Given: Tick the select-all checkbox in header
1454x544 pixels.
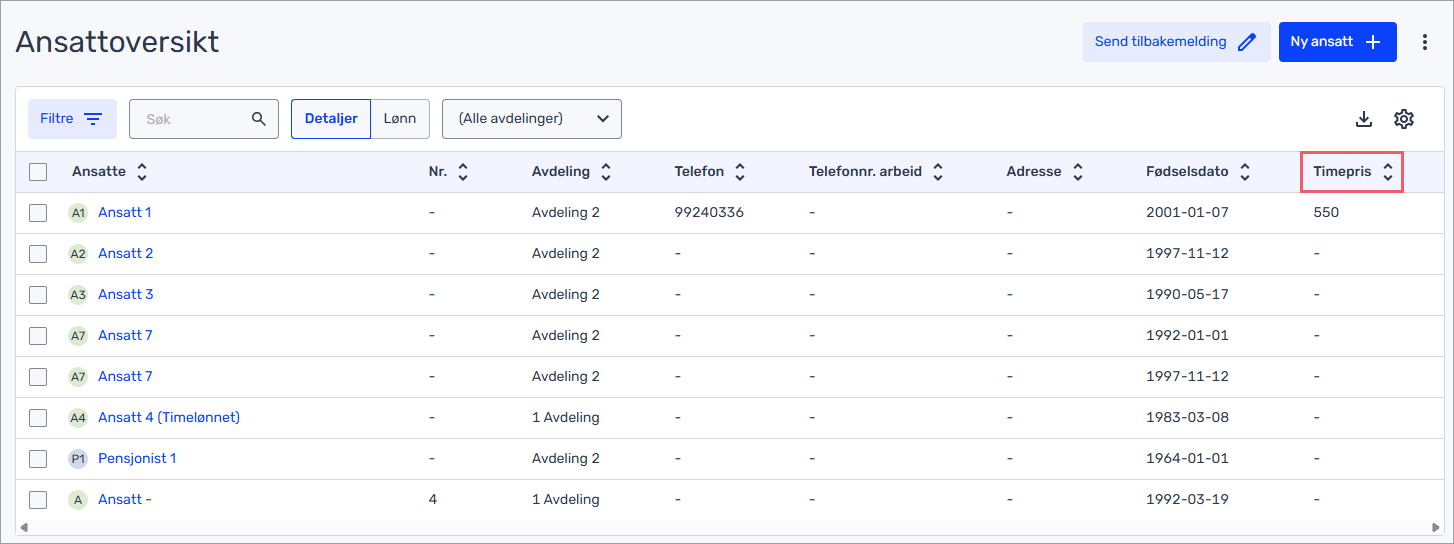Looking at the screenshot, I should [38, 172].
